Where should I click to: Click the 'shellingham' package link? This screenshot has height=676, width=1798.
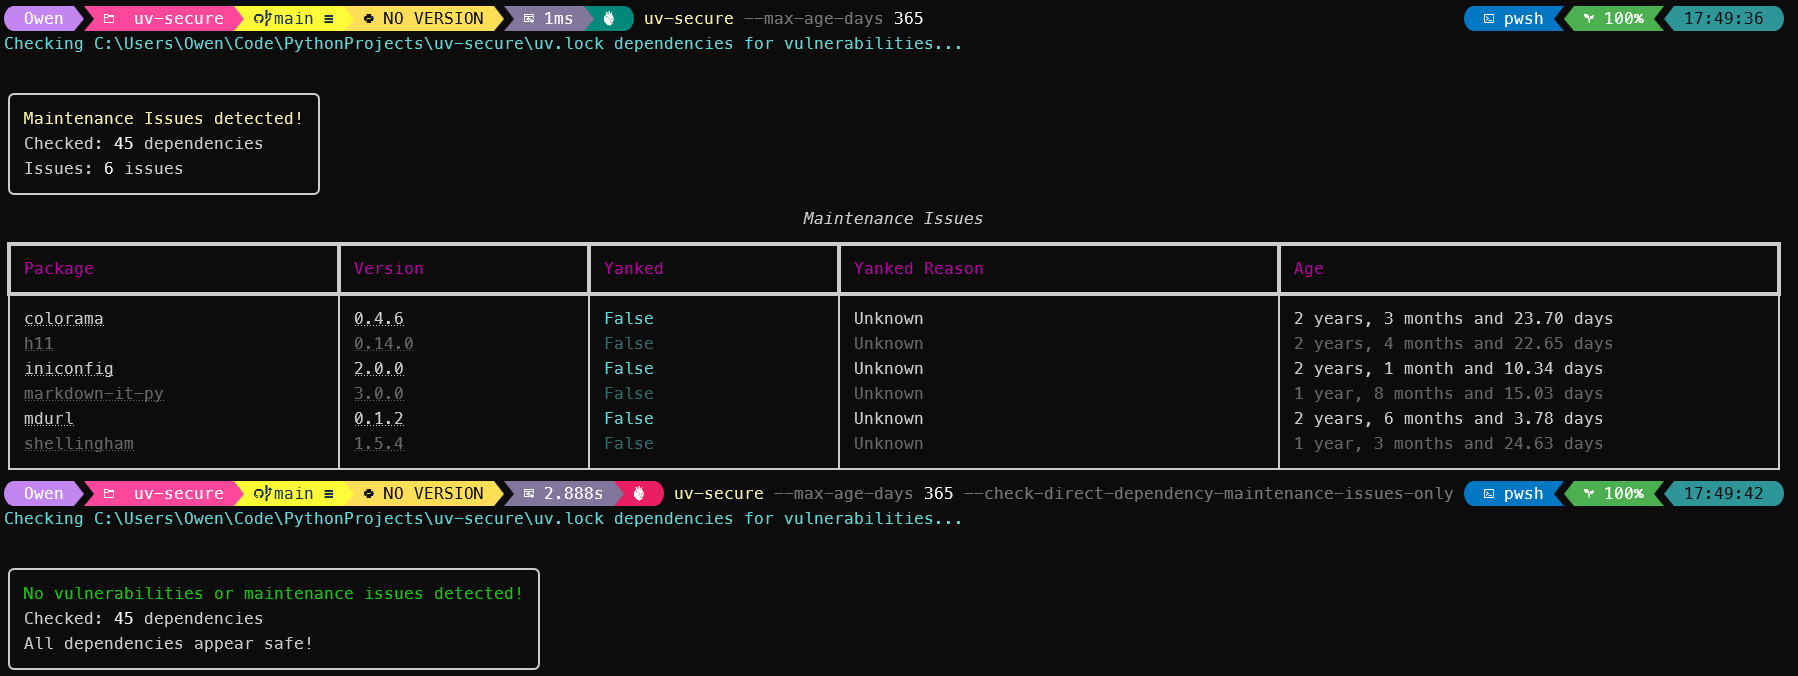(79, 444)
